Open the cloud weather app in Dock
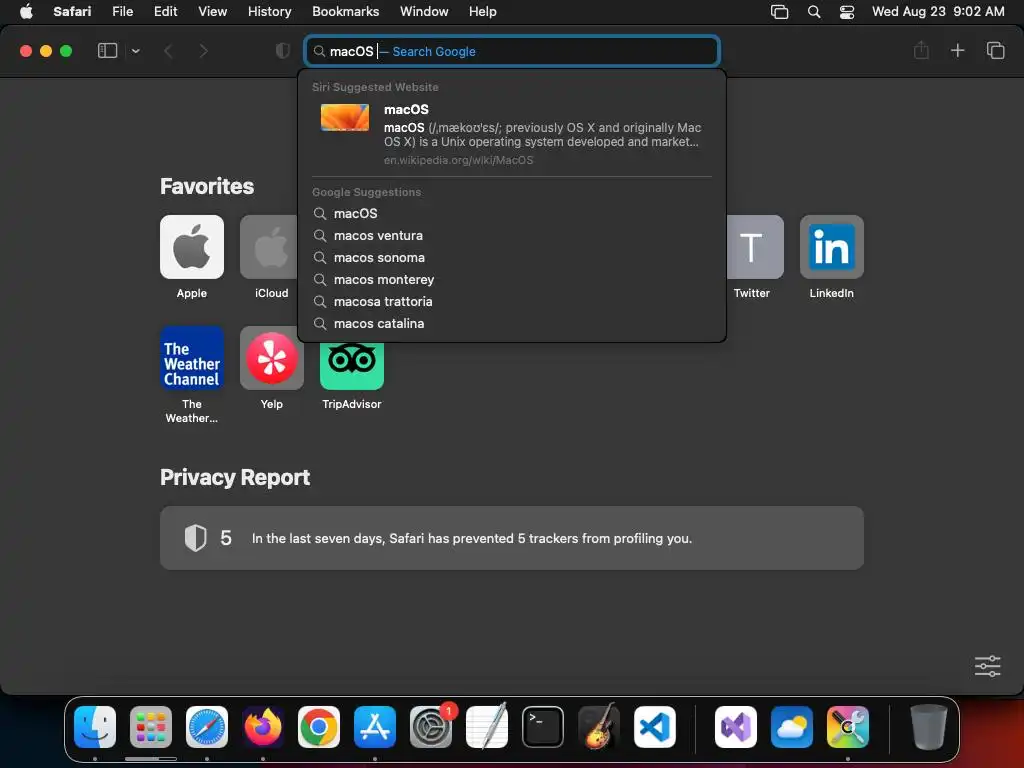 click(792, 727)
